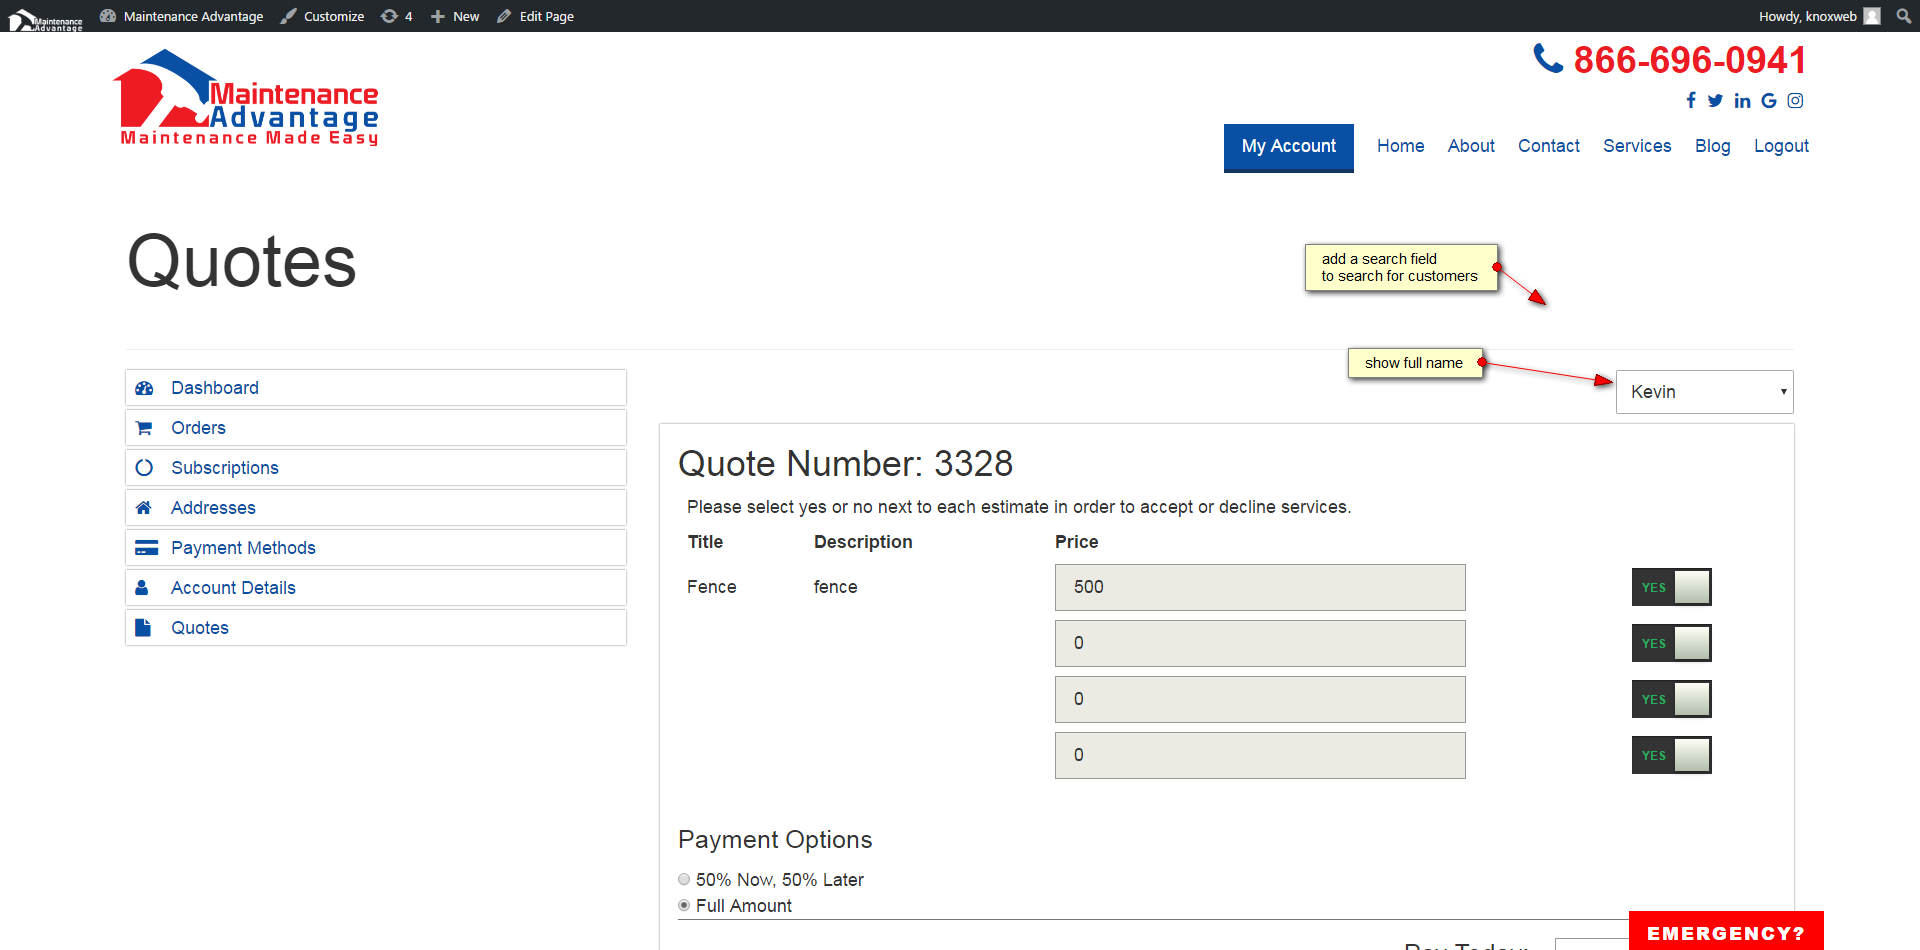Go to Subscriptions in account sidebar
Screen dimensions: 1920x950
click(x=224, y=468)
